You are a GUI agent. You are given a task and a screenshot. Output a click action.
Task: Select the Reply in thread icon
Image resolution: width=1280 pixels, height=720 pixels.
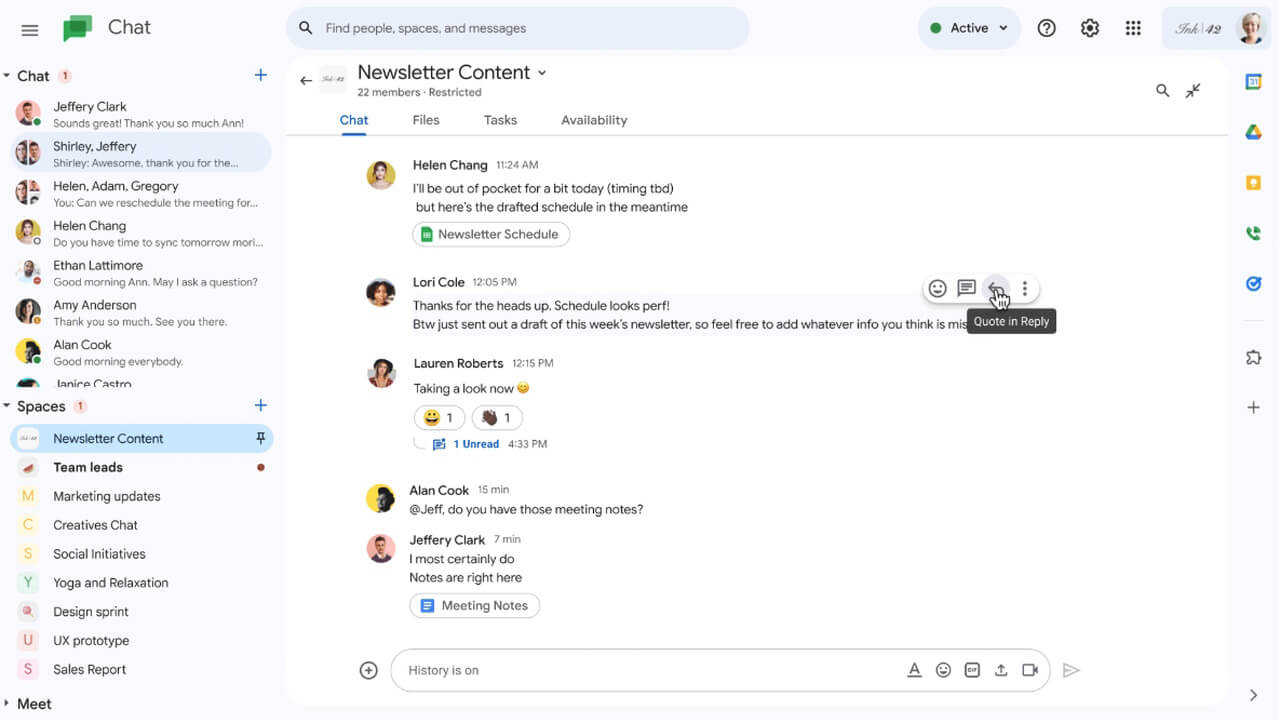pos(965,288)
